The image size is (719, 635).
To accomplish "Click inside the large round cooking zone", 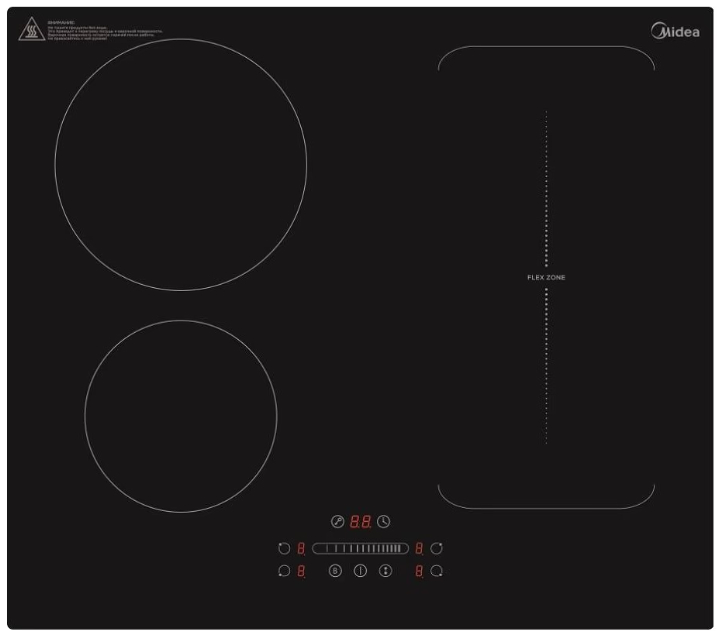I will click(x=181, y=164).
